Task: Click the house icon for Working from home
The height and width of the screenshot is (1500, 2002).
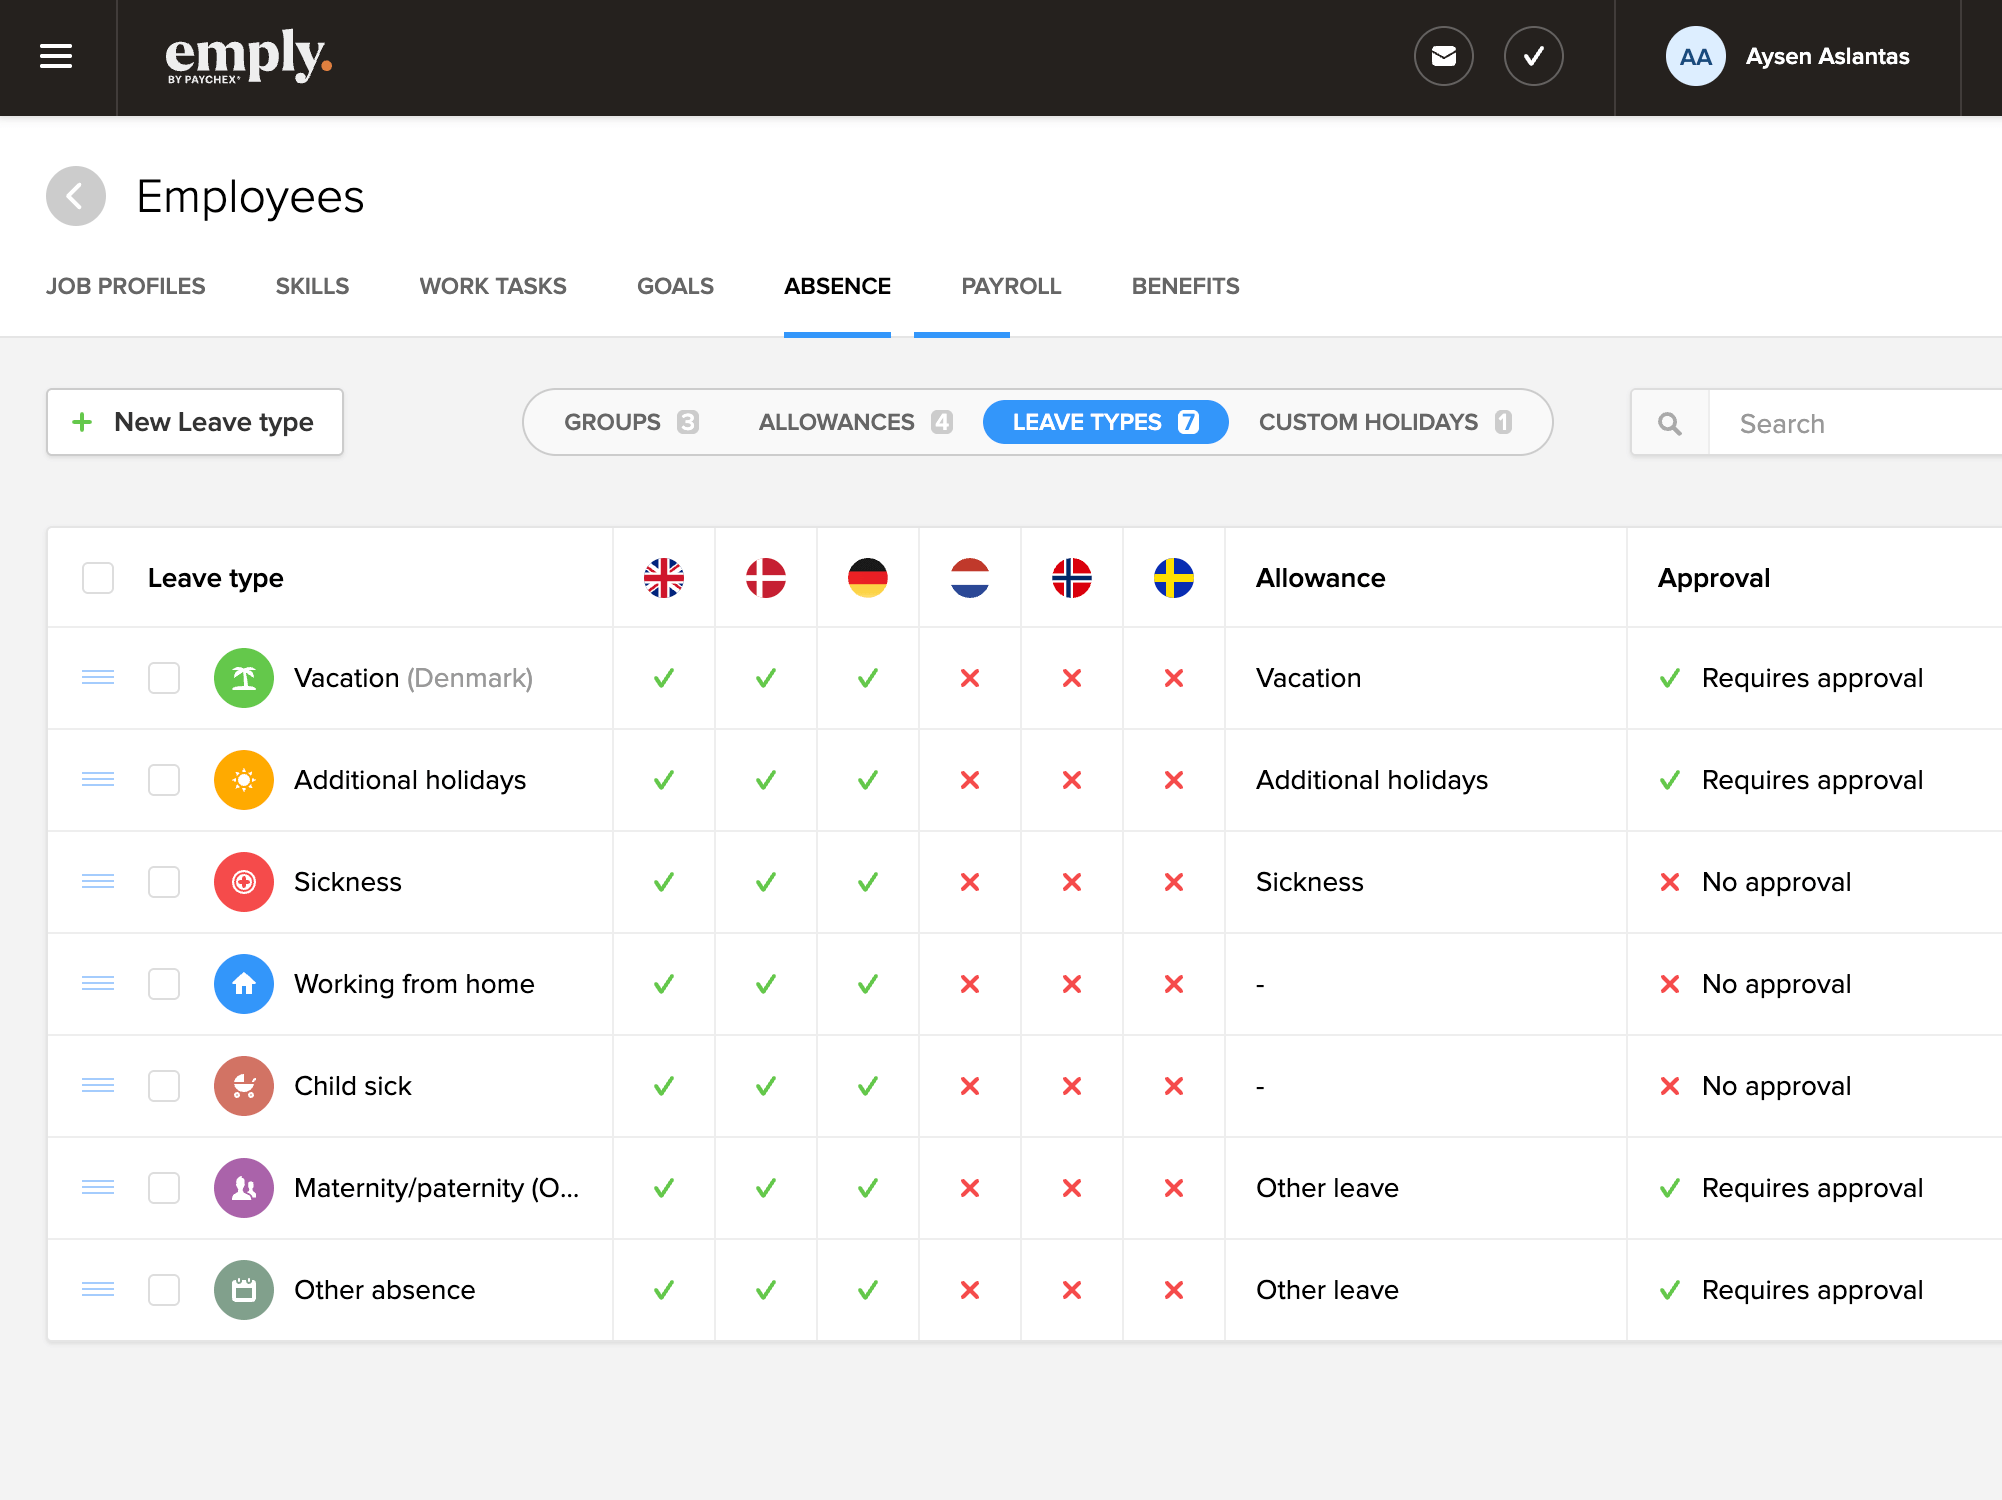Action: click(243, 984)
